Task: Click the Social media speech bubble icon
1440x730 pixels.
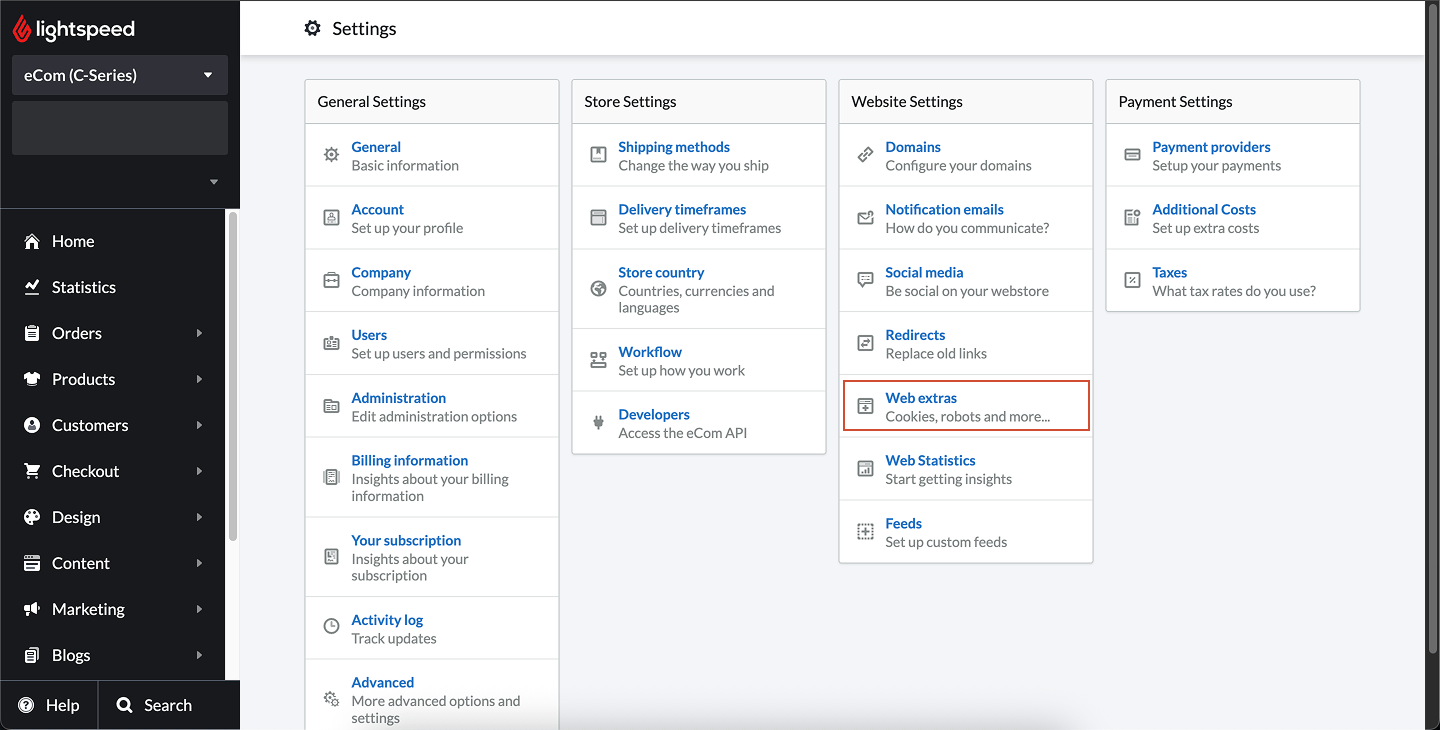Action: tap(865, 280)
